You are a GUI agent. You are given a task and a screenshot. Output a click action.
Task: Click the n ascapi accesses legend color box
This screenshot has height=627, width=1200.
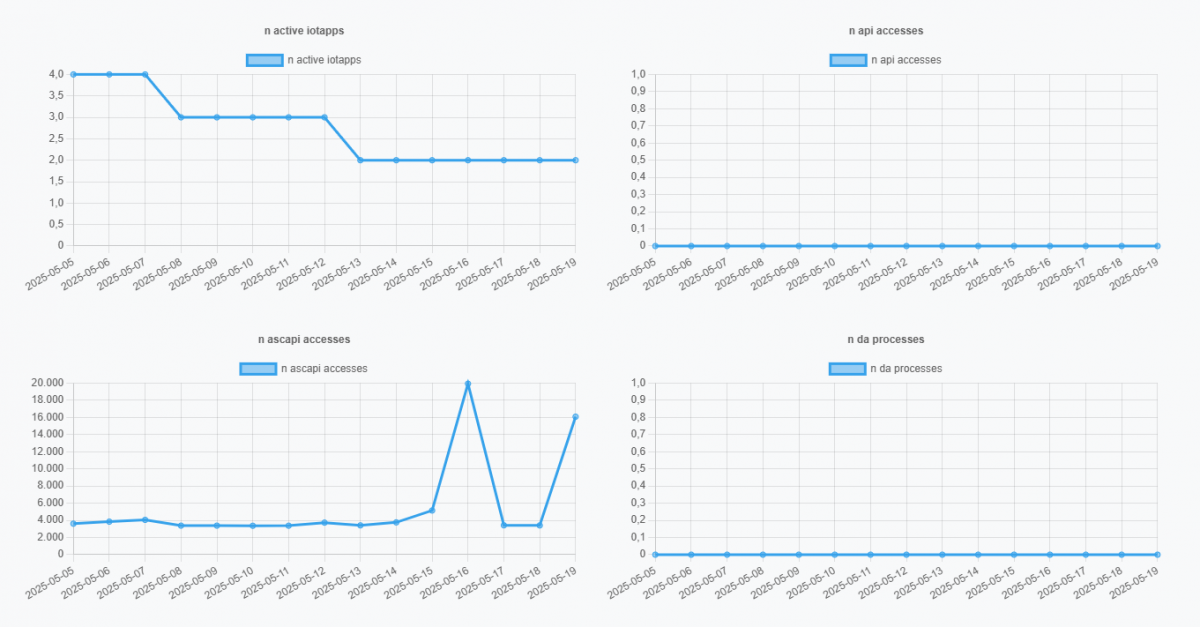[x=258, y=369]
